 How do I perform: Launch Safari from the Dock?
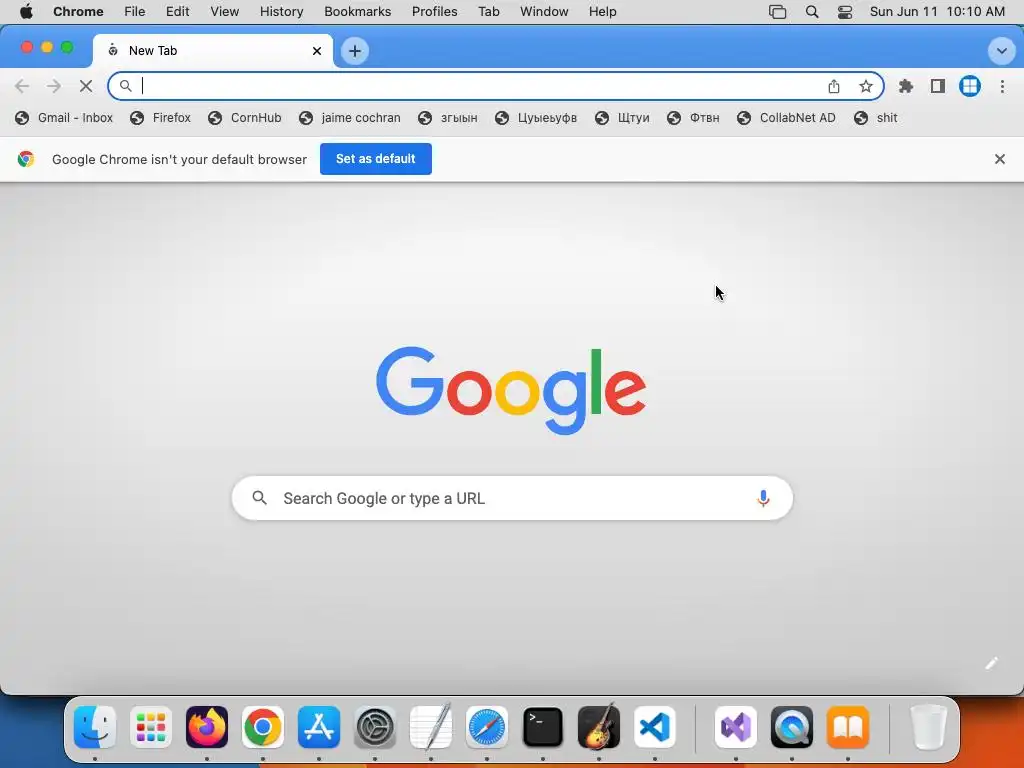tap(487, 727)
